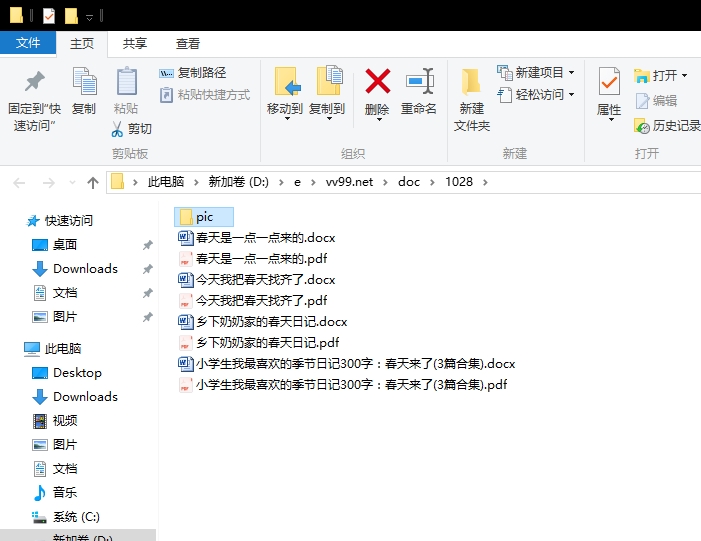
Task: Select 小学生我最喜欢的季节日记300字 docx file
Action: pos(346,363)
